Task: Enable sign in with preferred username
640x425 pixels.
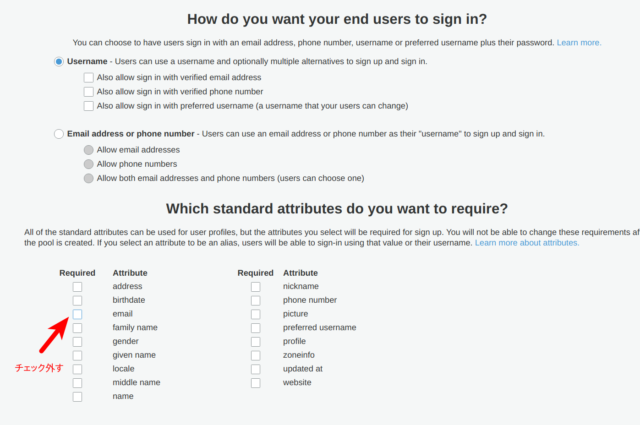Action: click(89, 105)
